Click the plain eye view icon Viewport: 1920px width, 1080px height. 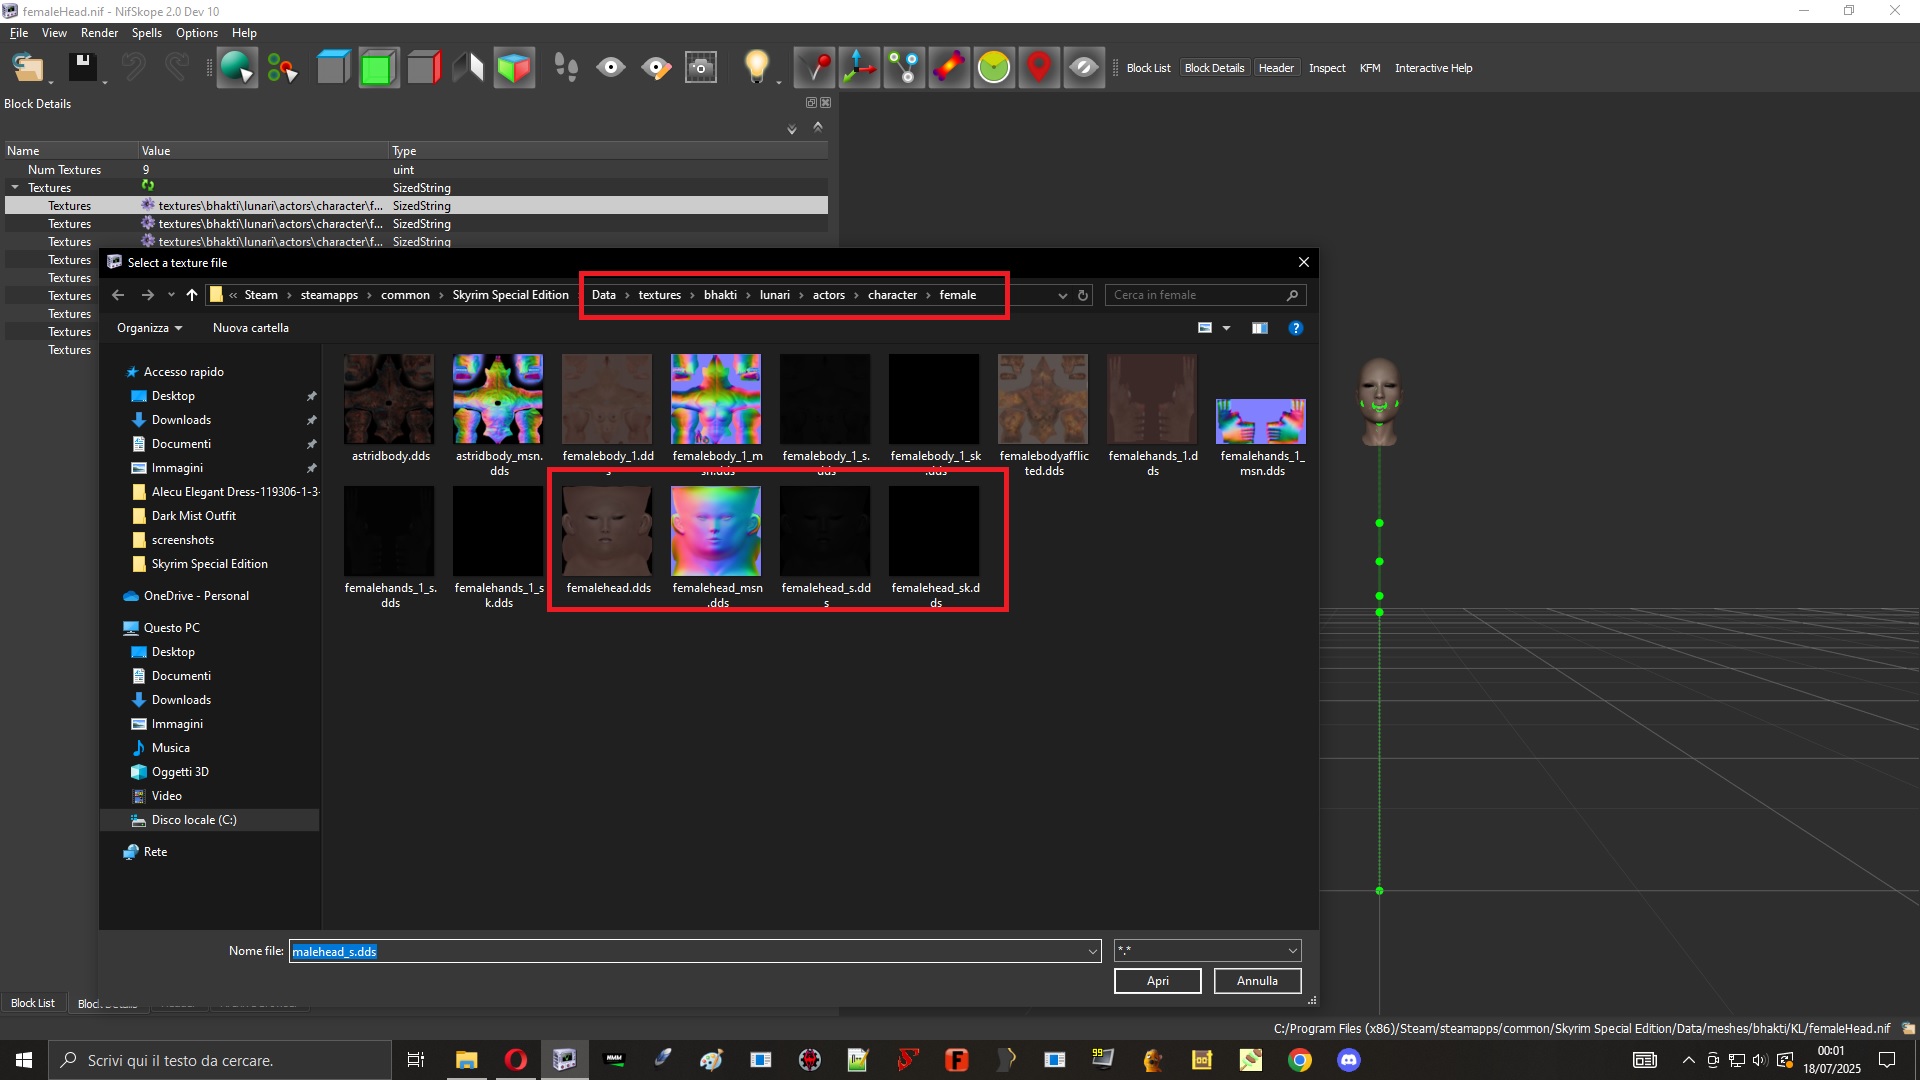(x=611, y=68)
